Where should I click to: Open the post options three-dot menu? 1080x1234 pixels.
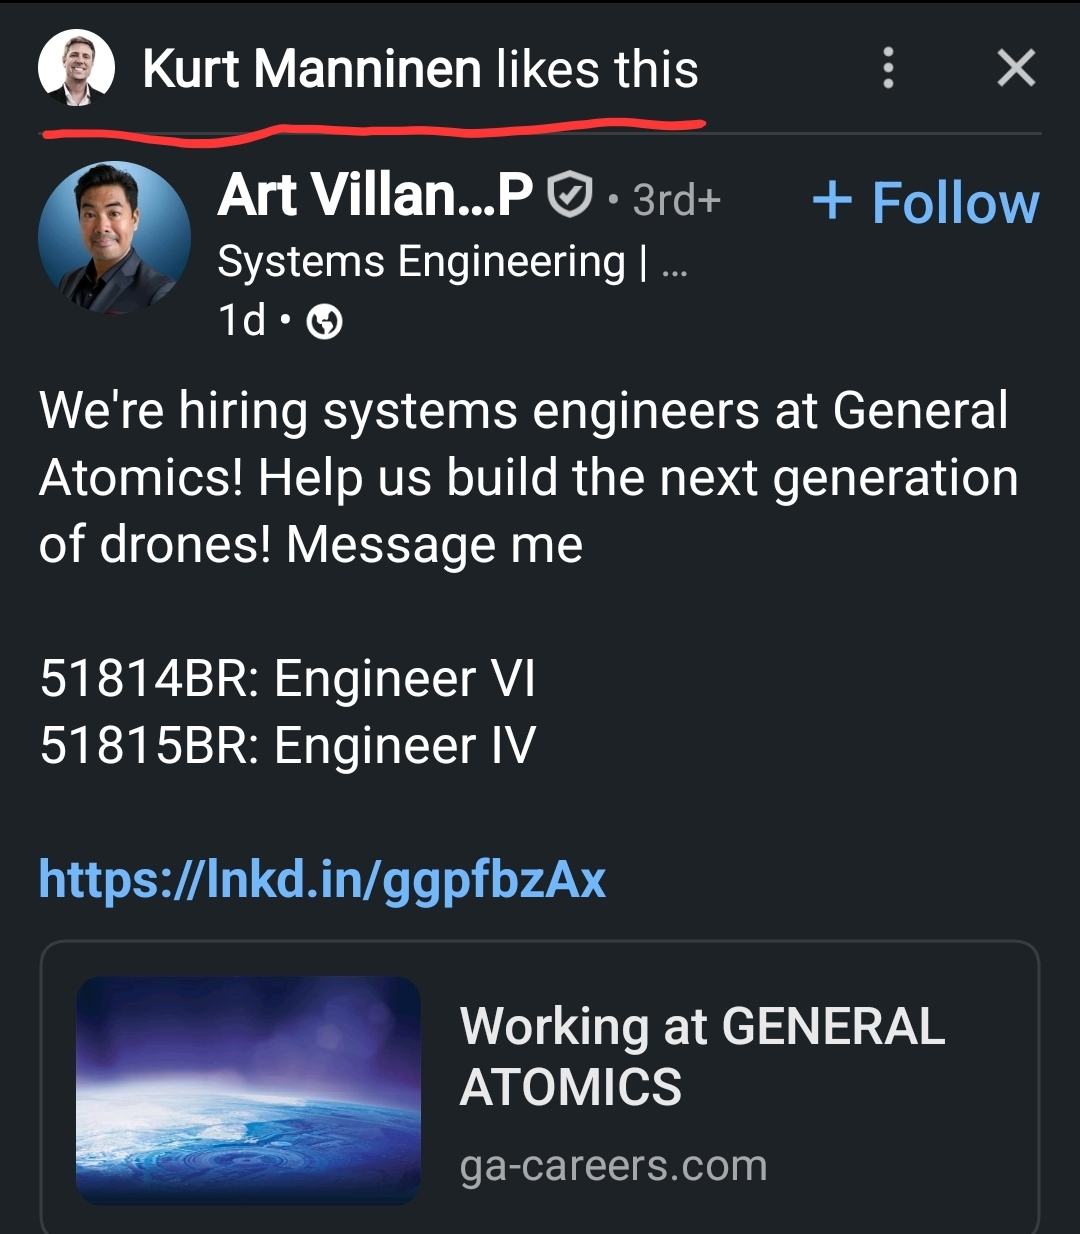coord(889,68)
